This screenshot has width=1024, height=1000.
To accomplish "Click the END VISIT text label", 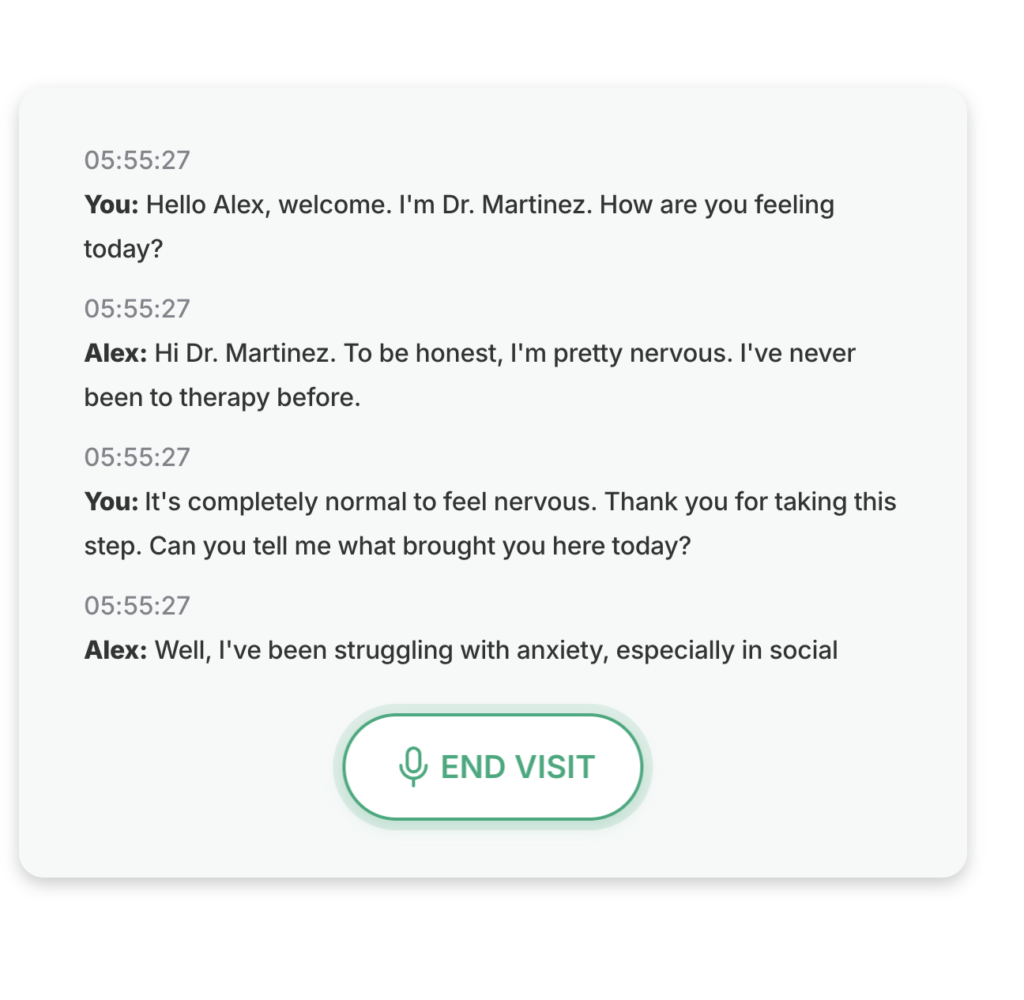I will pos(517,767).
